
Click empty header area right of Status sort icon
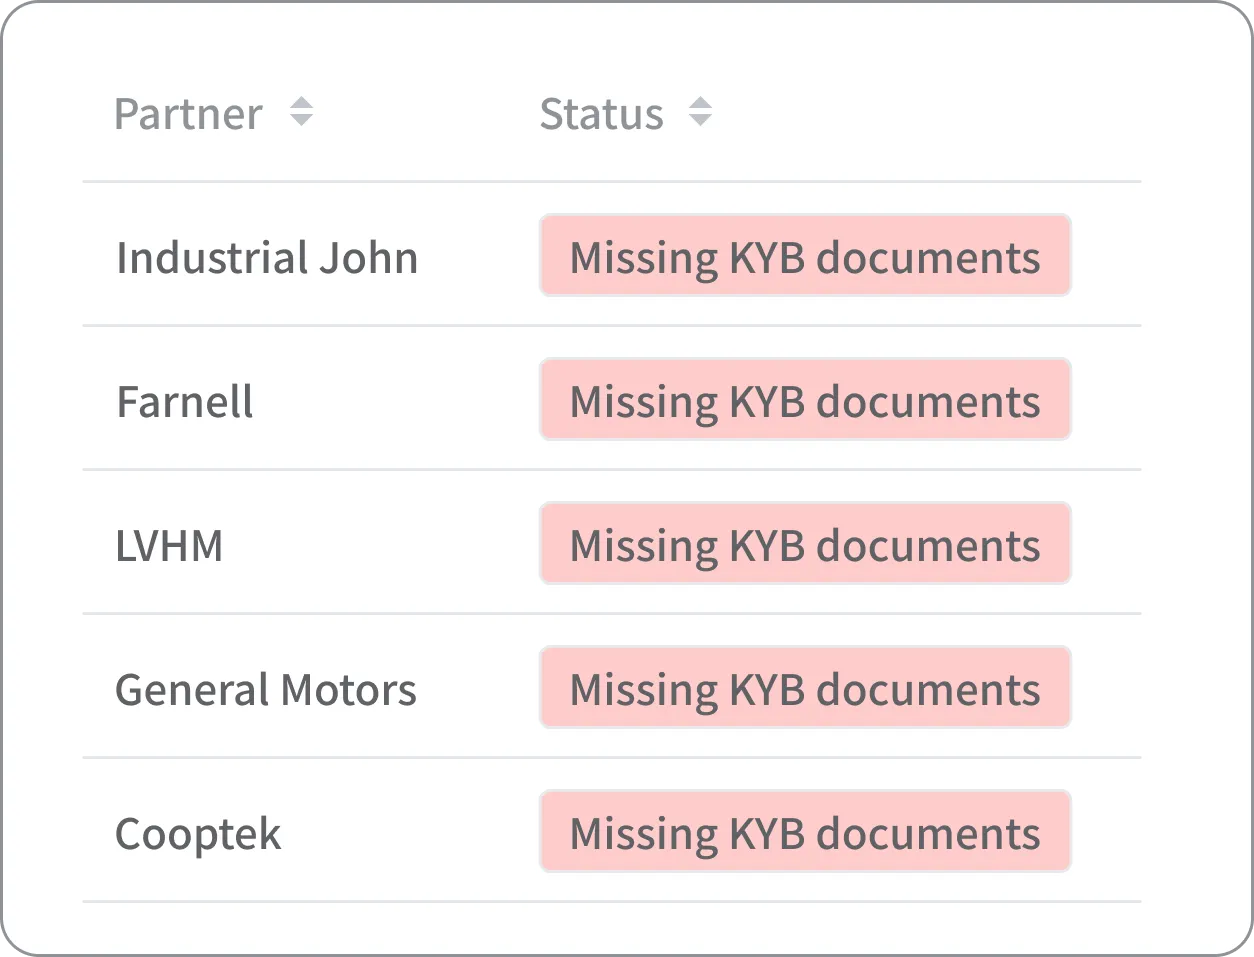tap(920, 114)
